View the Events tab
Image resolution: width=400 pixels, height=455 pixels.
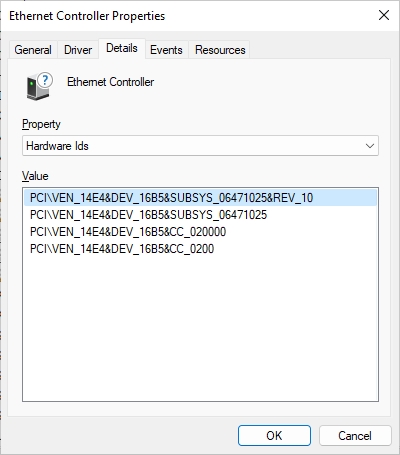tap(166, 50)
